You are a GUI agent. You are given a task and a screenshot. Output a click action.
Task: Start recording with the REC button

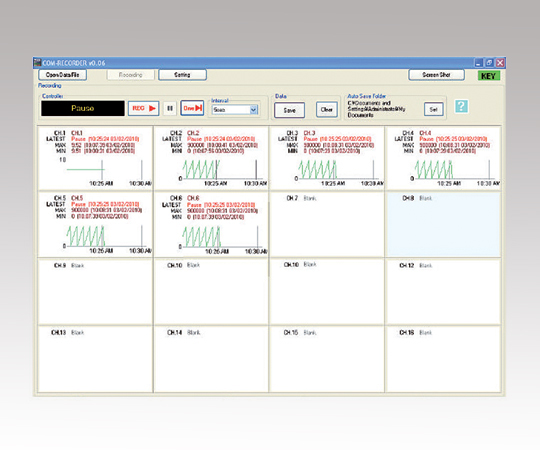pyautogui.click(x=143, y=108)
